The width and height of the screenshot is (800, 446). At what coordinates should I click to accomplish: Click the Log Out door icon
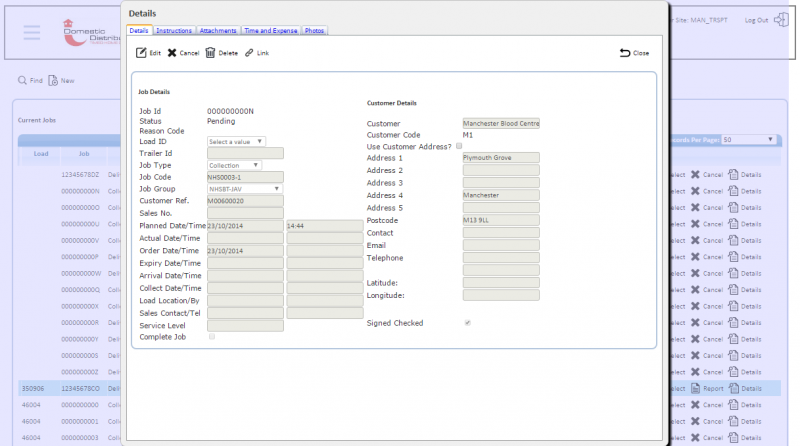click(781, 20)
